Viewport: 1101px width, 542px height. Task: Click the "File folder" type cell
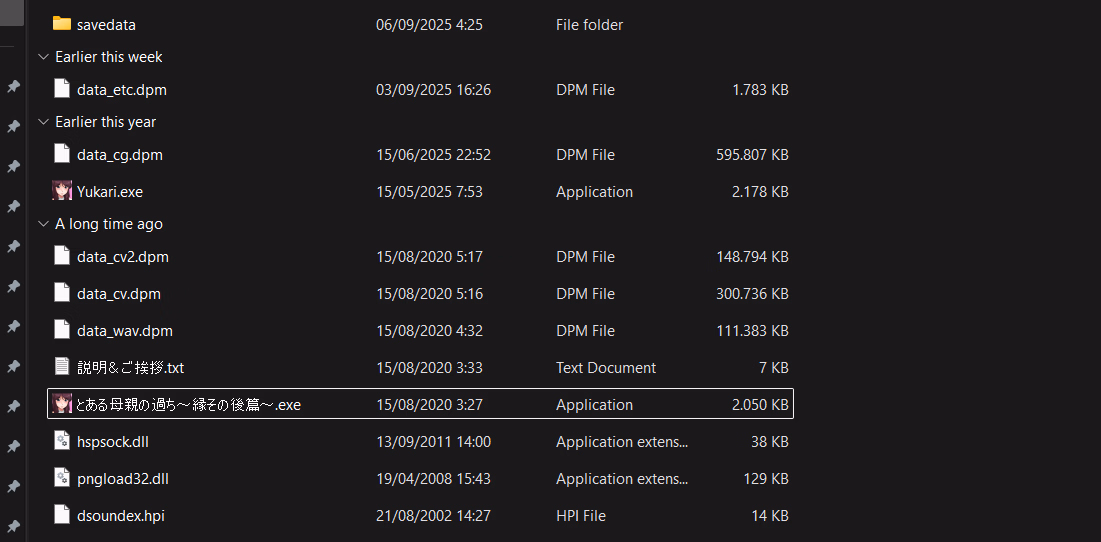590,25
